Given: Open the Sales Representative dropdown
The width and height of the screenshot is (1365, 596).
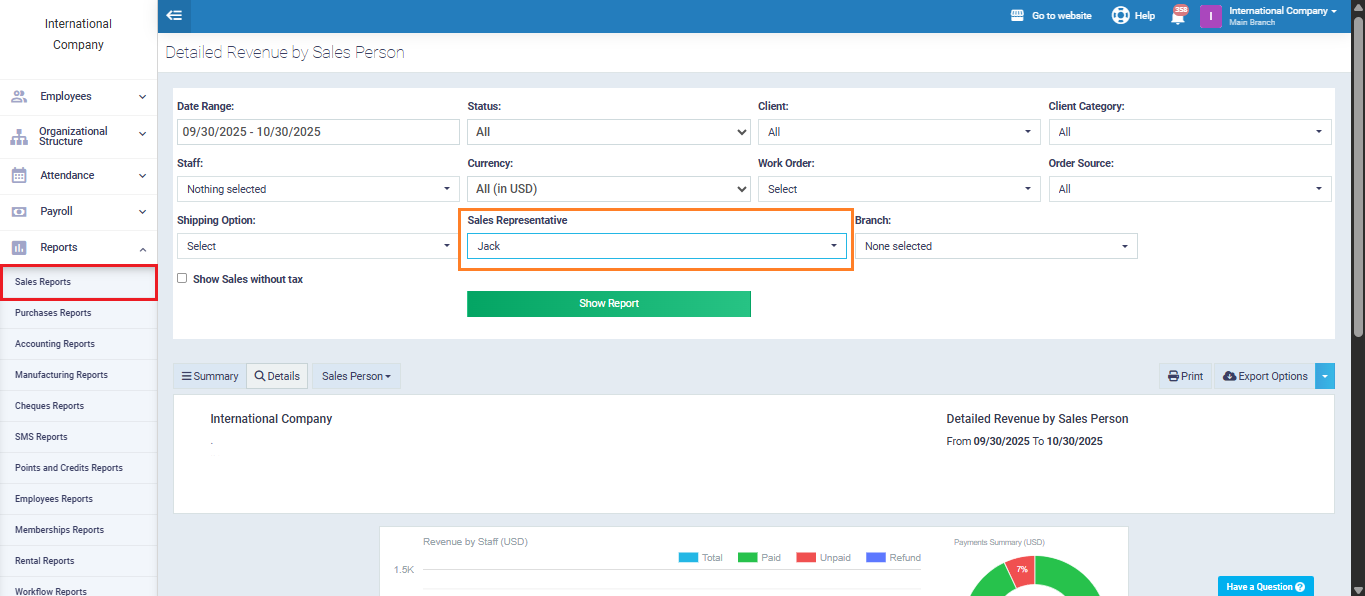Looking at the screenshot, I should pos(656,246).
